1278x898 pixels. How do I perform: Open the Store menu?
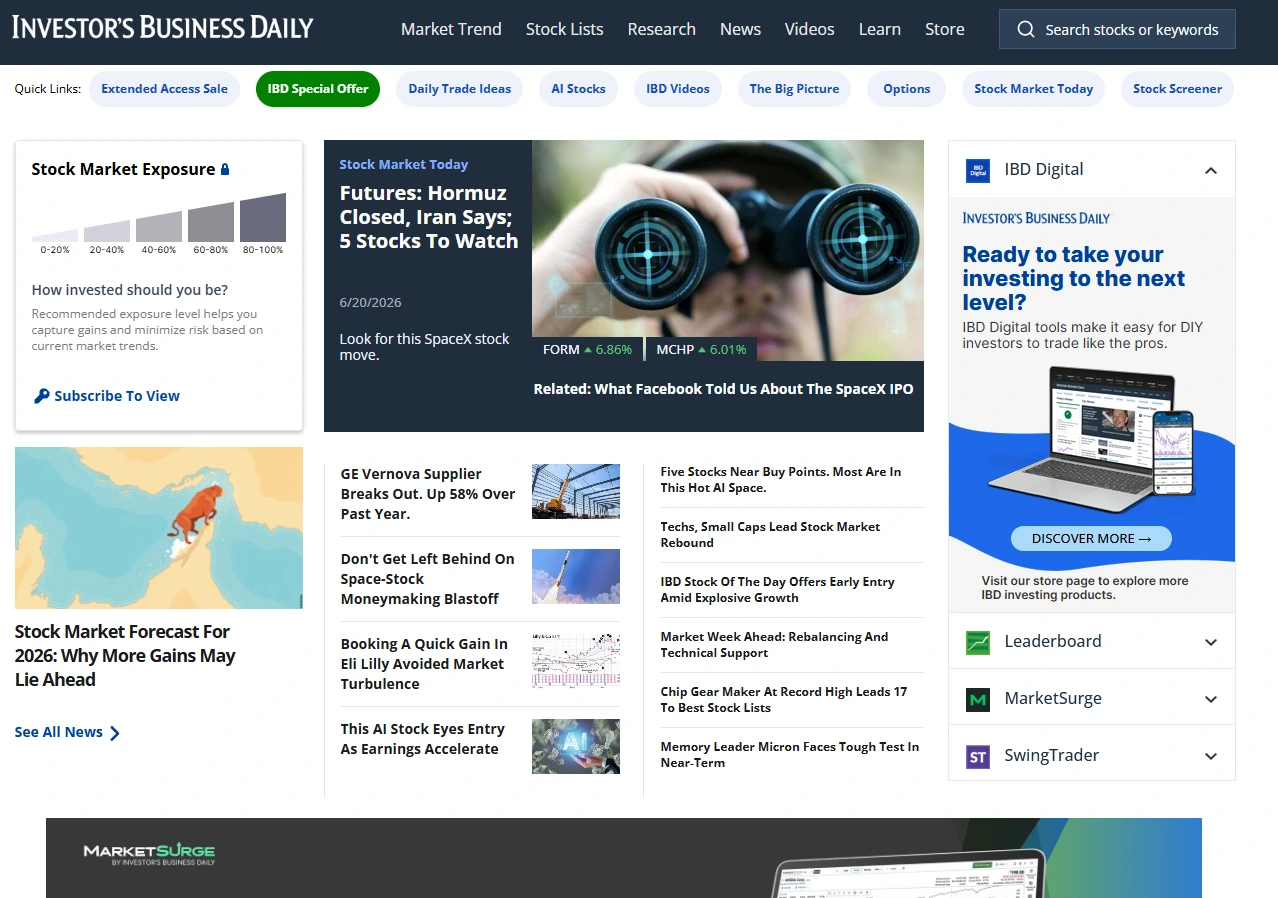tap(945, 29)
